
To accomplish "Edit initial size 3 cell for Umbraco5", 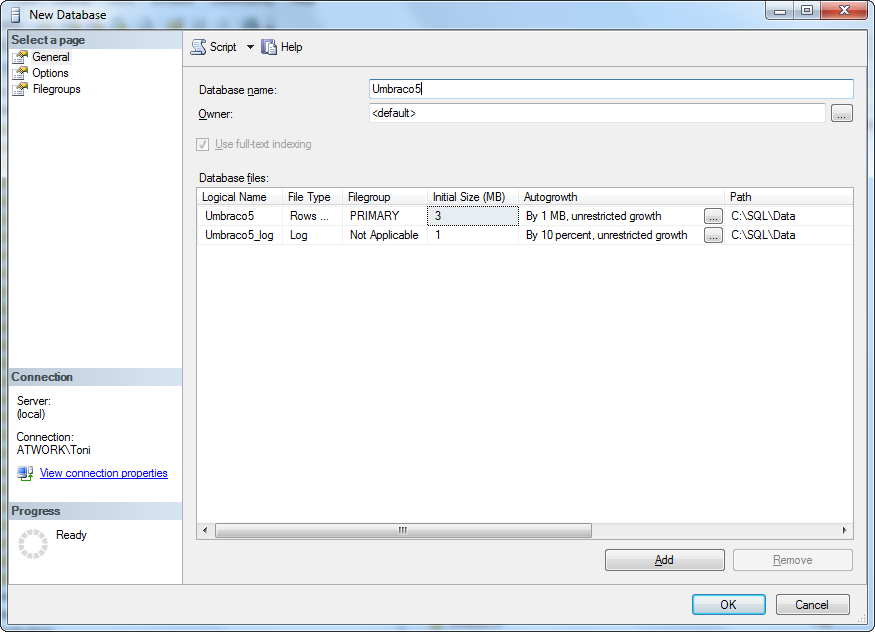I will pyautogui.click(x=473, y=216).
